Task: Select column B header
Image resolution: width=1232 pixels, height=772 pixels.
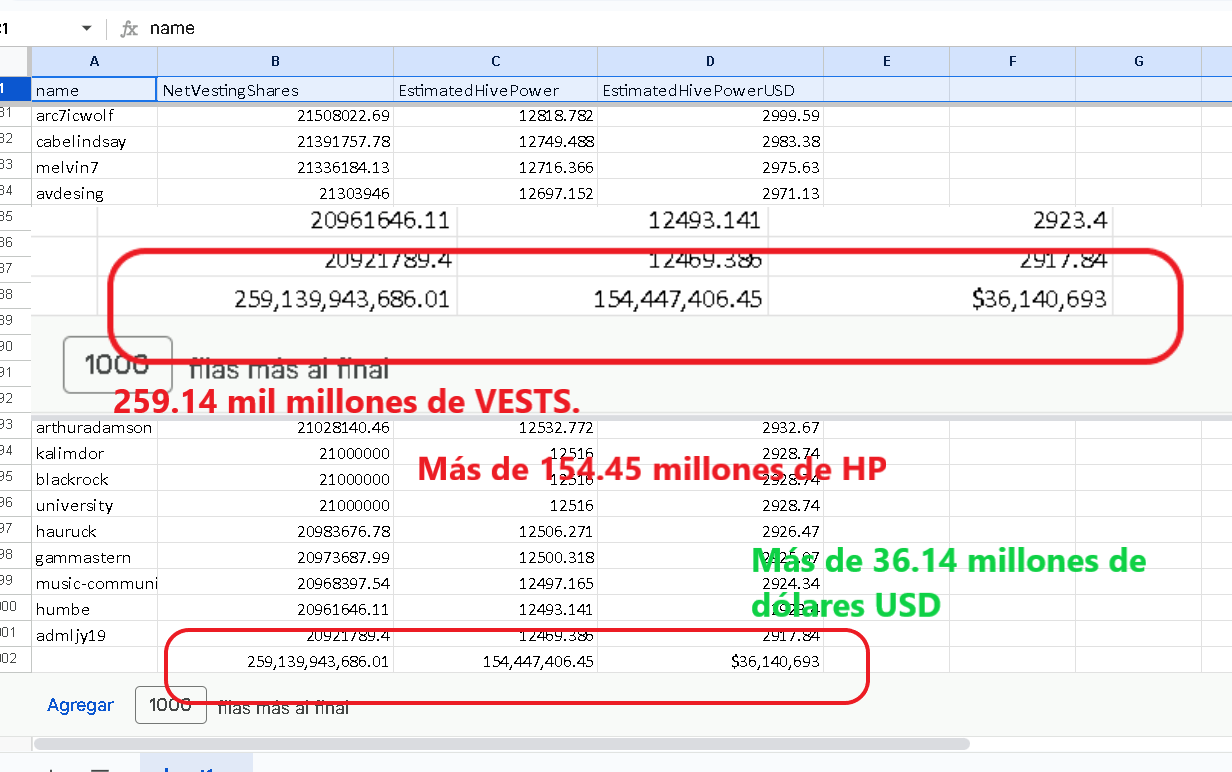Action: (x=275, y=61)
